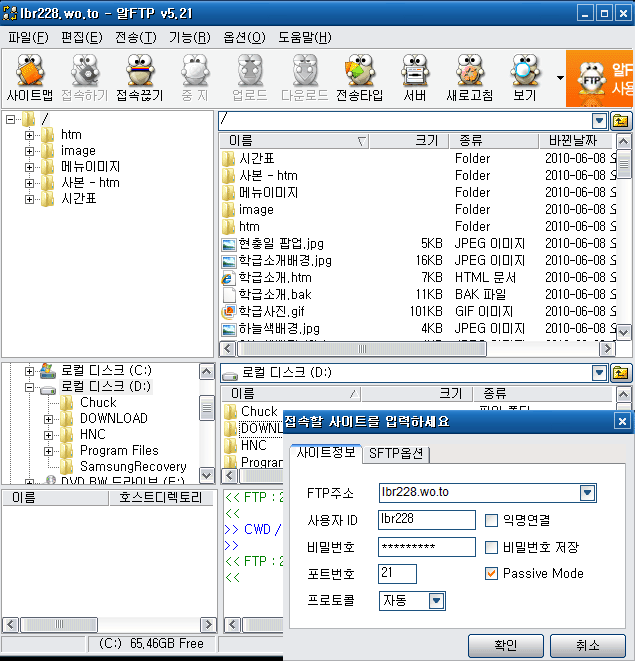Click the 새로고침 refresh toolbar icon
This screenshot has height=661, width=635.
coord(471,79)
